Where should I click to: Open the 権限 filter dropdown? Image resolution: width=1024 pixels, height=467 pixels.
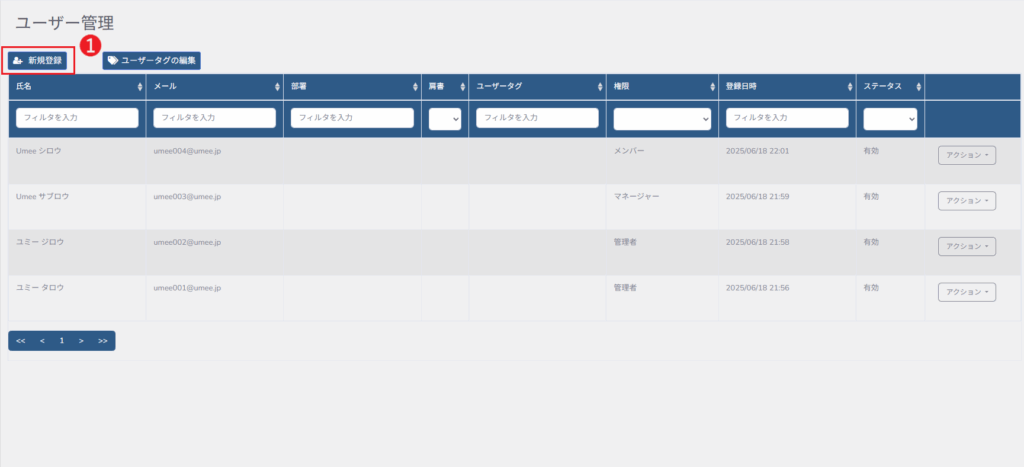coord(662,118)
